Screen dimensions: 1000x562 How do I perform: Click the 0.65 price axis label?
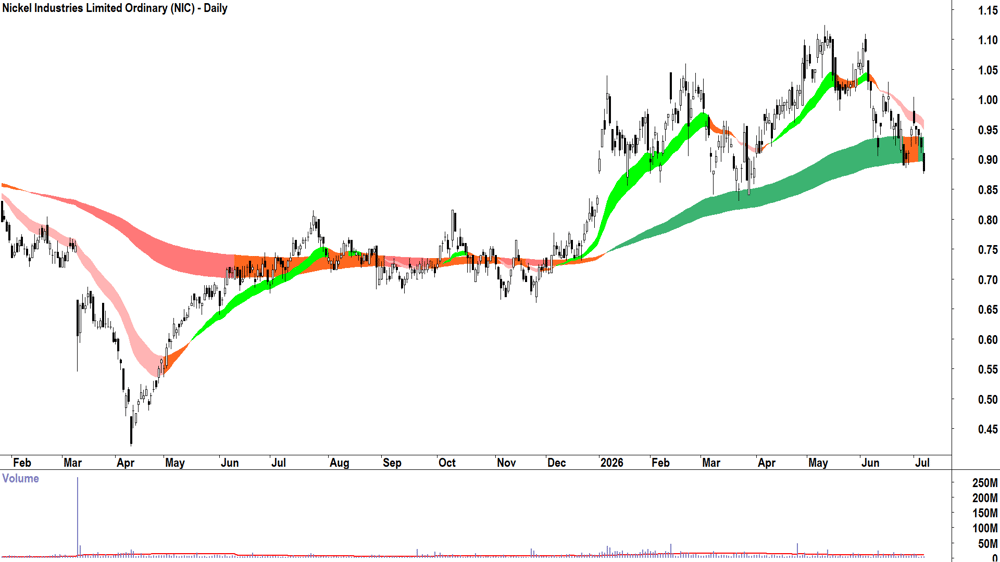pos(988,310)
